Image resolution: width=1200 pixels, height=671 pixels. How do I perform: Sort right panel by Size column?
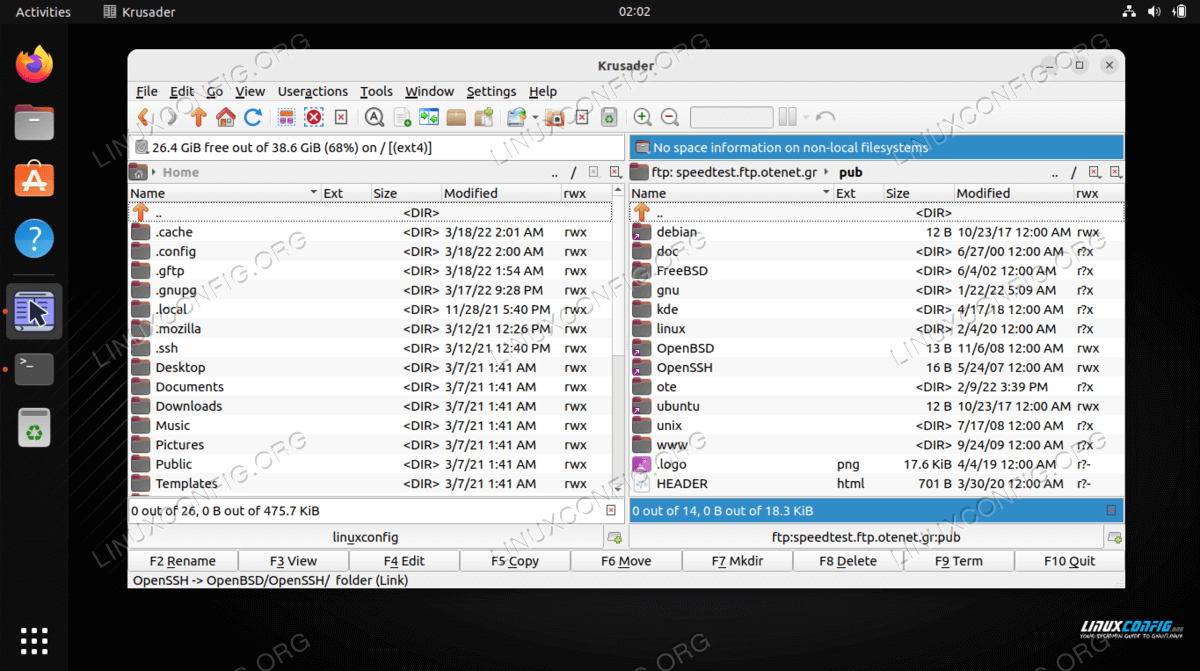[917, 193]
